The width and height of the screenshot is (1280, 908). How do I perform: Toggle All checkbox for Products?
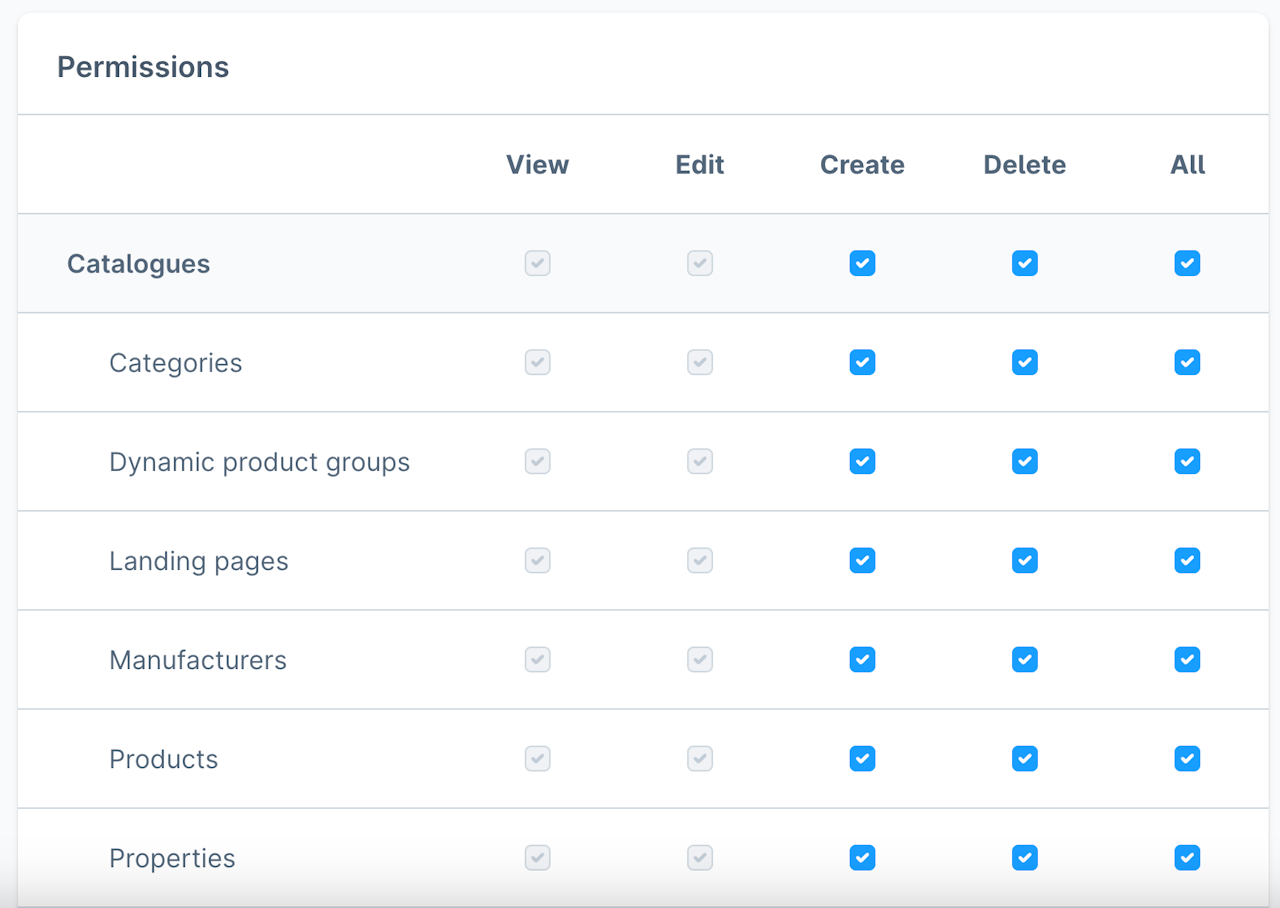click(x=1187, y=758)
